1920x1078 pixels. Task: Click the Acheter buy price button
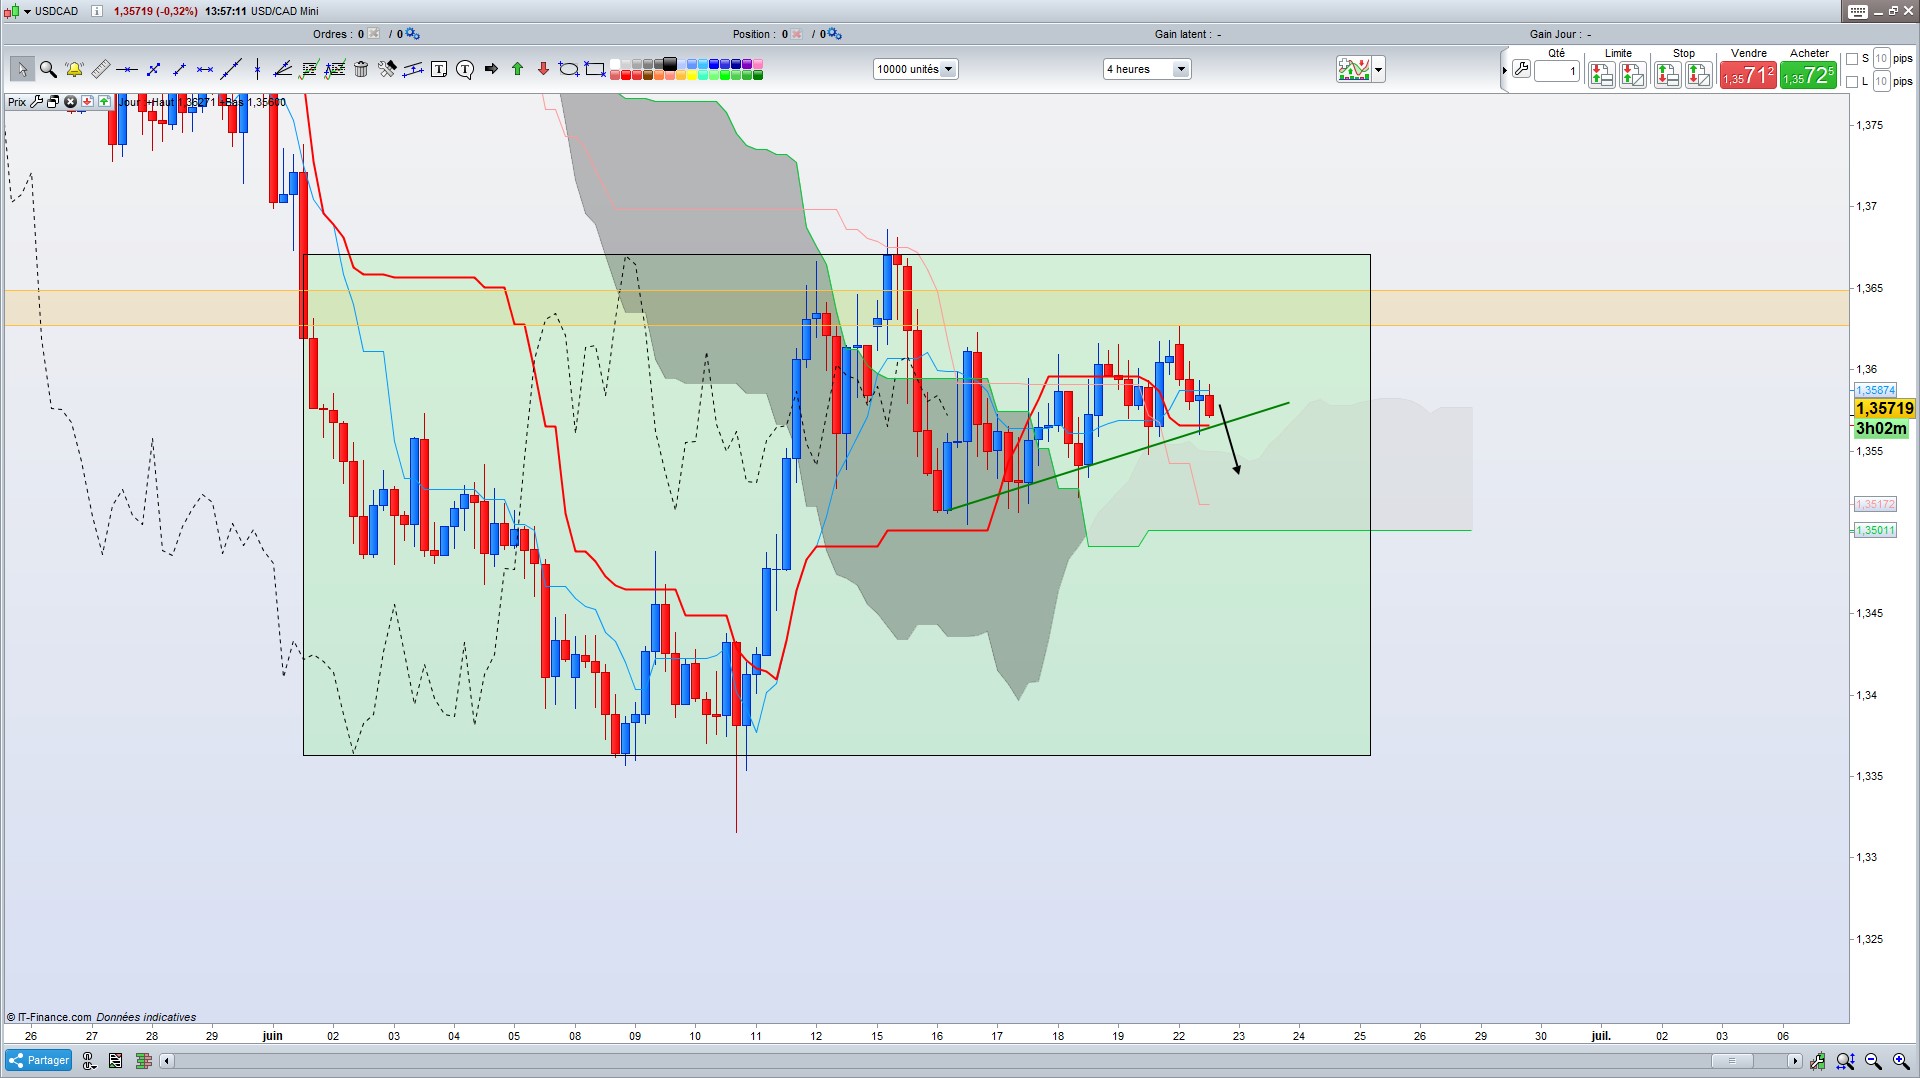pos(1808,75)
